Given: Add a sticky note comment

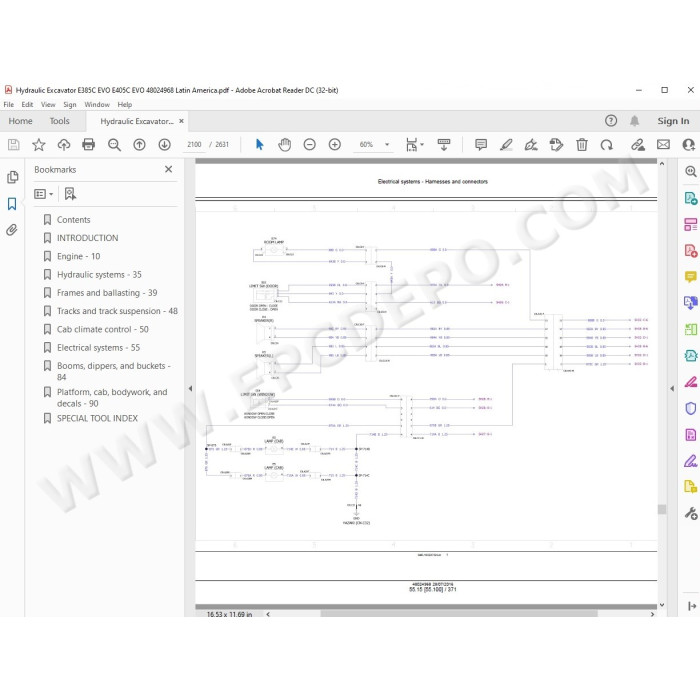Looking at the screenshot, I should [x=481, y=145].
